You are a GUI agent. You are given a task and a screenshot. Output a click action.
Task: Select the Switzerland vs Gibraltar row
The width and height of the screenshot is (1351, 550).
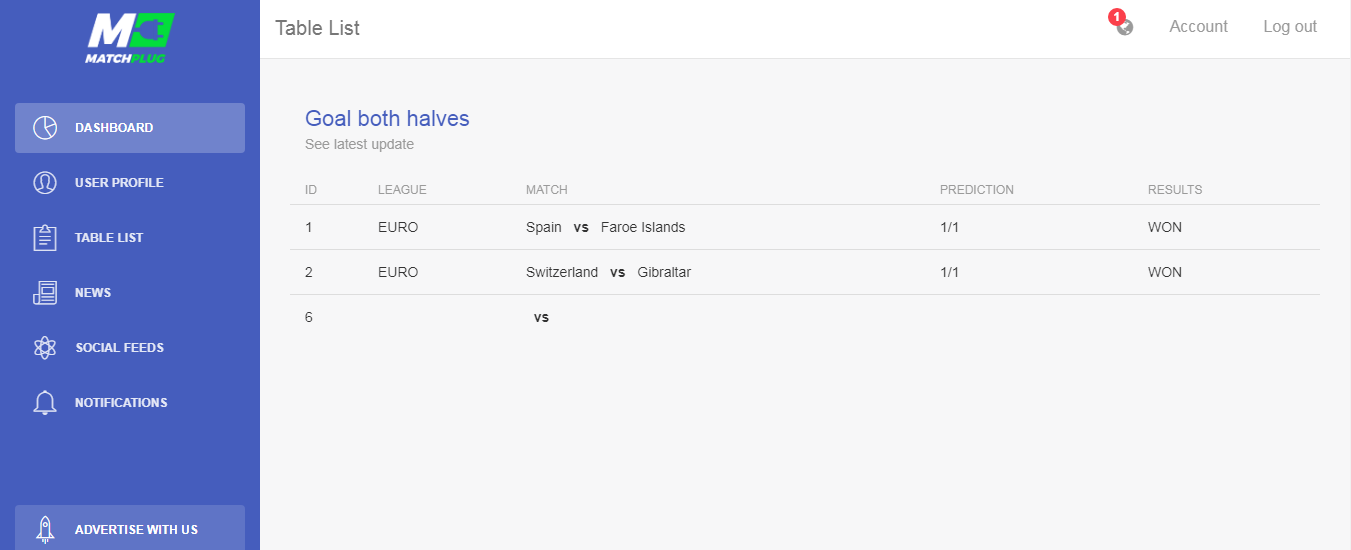pos(805,272)
